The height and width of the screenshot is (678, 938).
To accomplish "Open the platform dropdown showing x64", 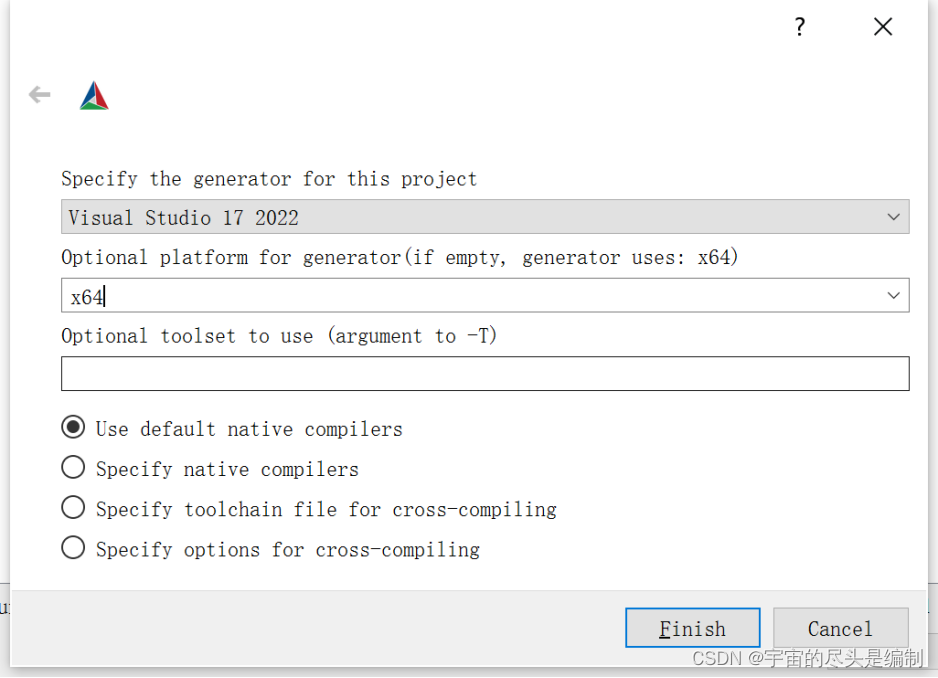I will coord(893,295).
